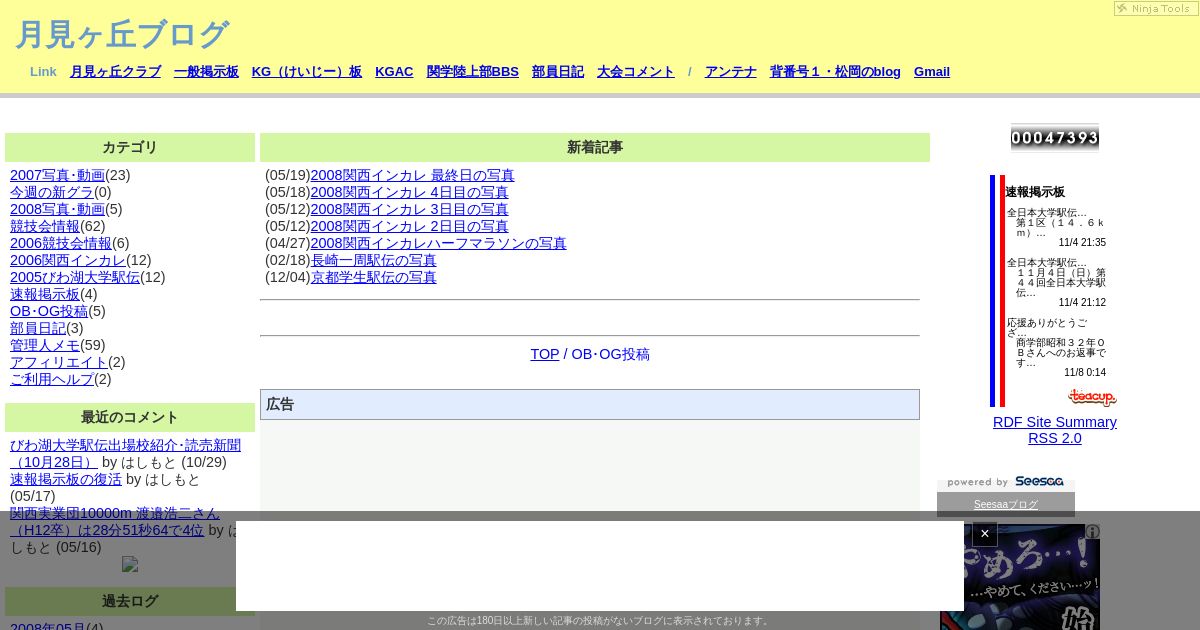Click the white banner ad at bottom
The image size is (1200, 630).
[x=600, y=566]
